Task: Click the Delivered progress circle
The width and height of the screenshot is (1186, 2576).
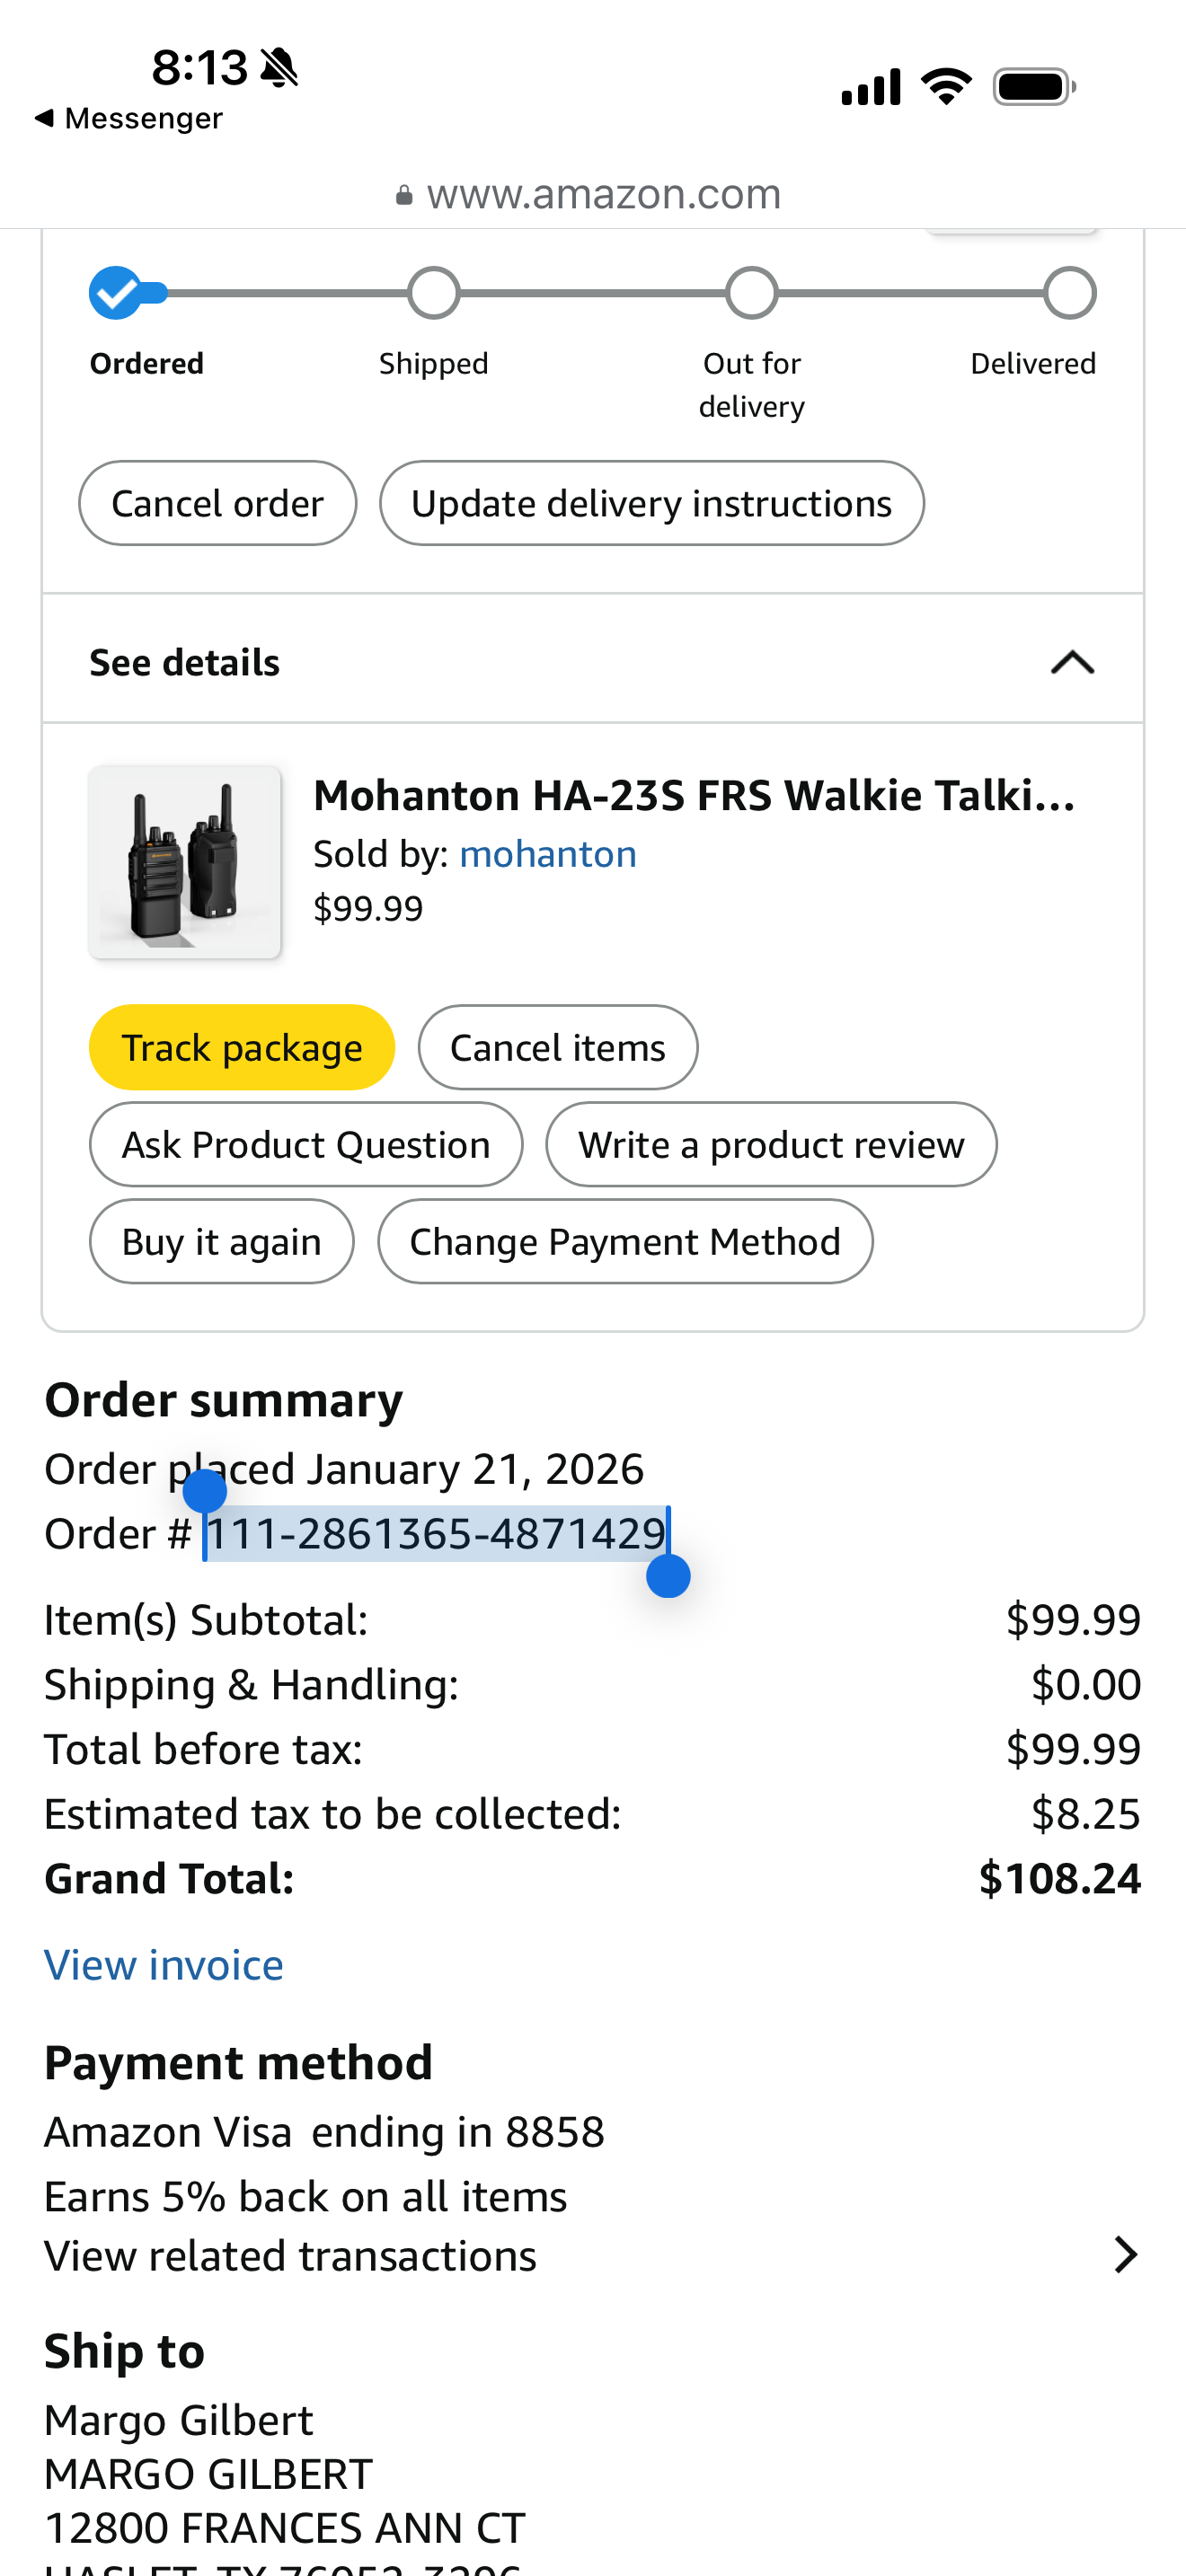Action: (1070, 293)
